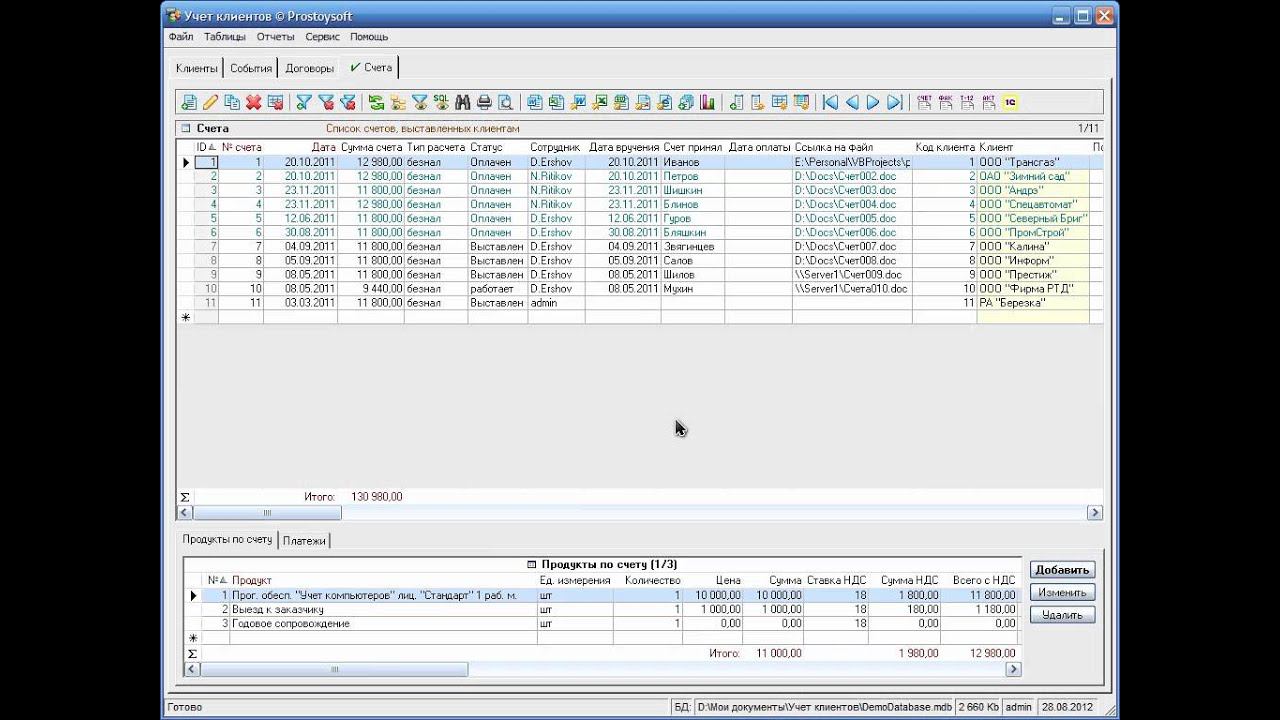Click the Изменить button

[1062, 592]
